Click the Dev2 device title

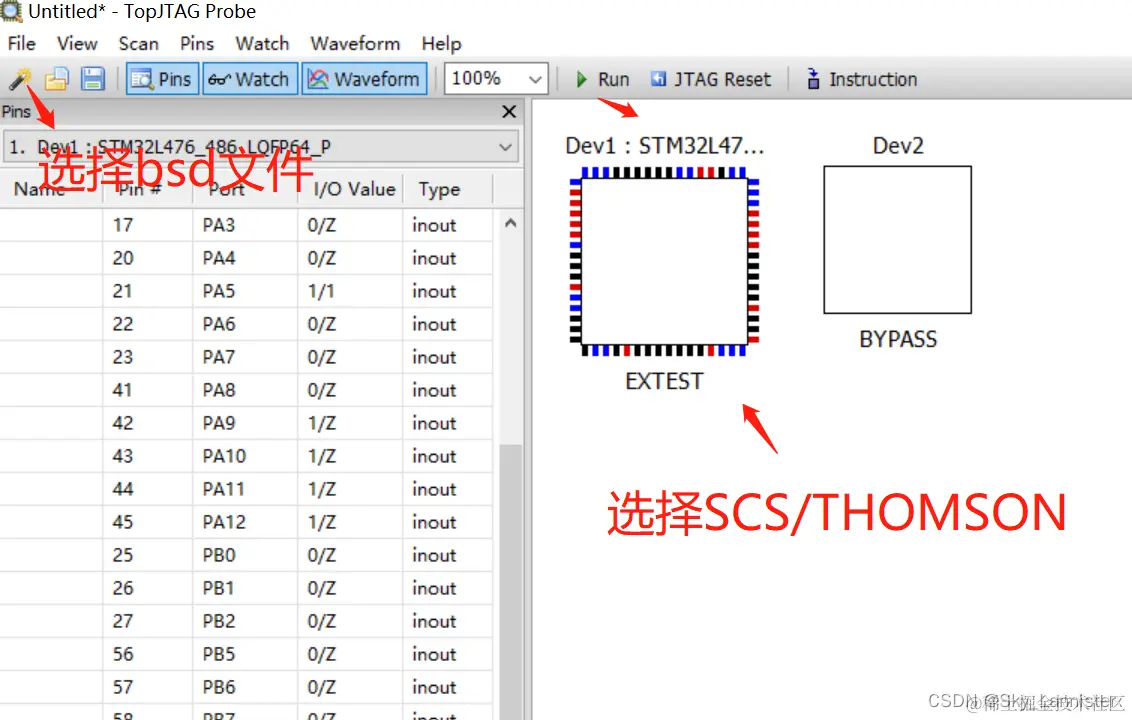pos(897,146)
